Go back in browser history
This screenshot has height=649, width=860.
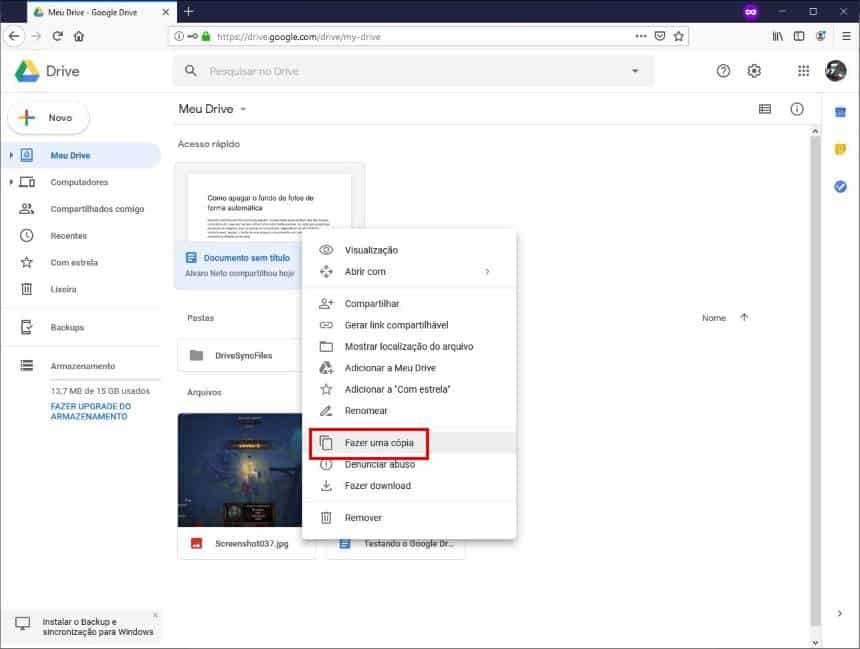(14, 36)
